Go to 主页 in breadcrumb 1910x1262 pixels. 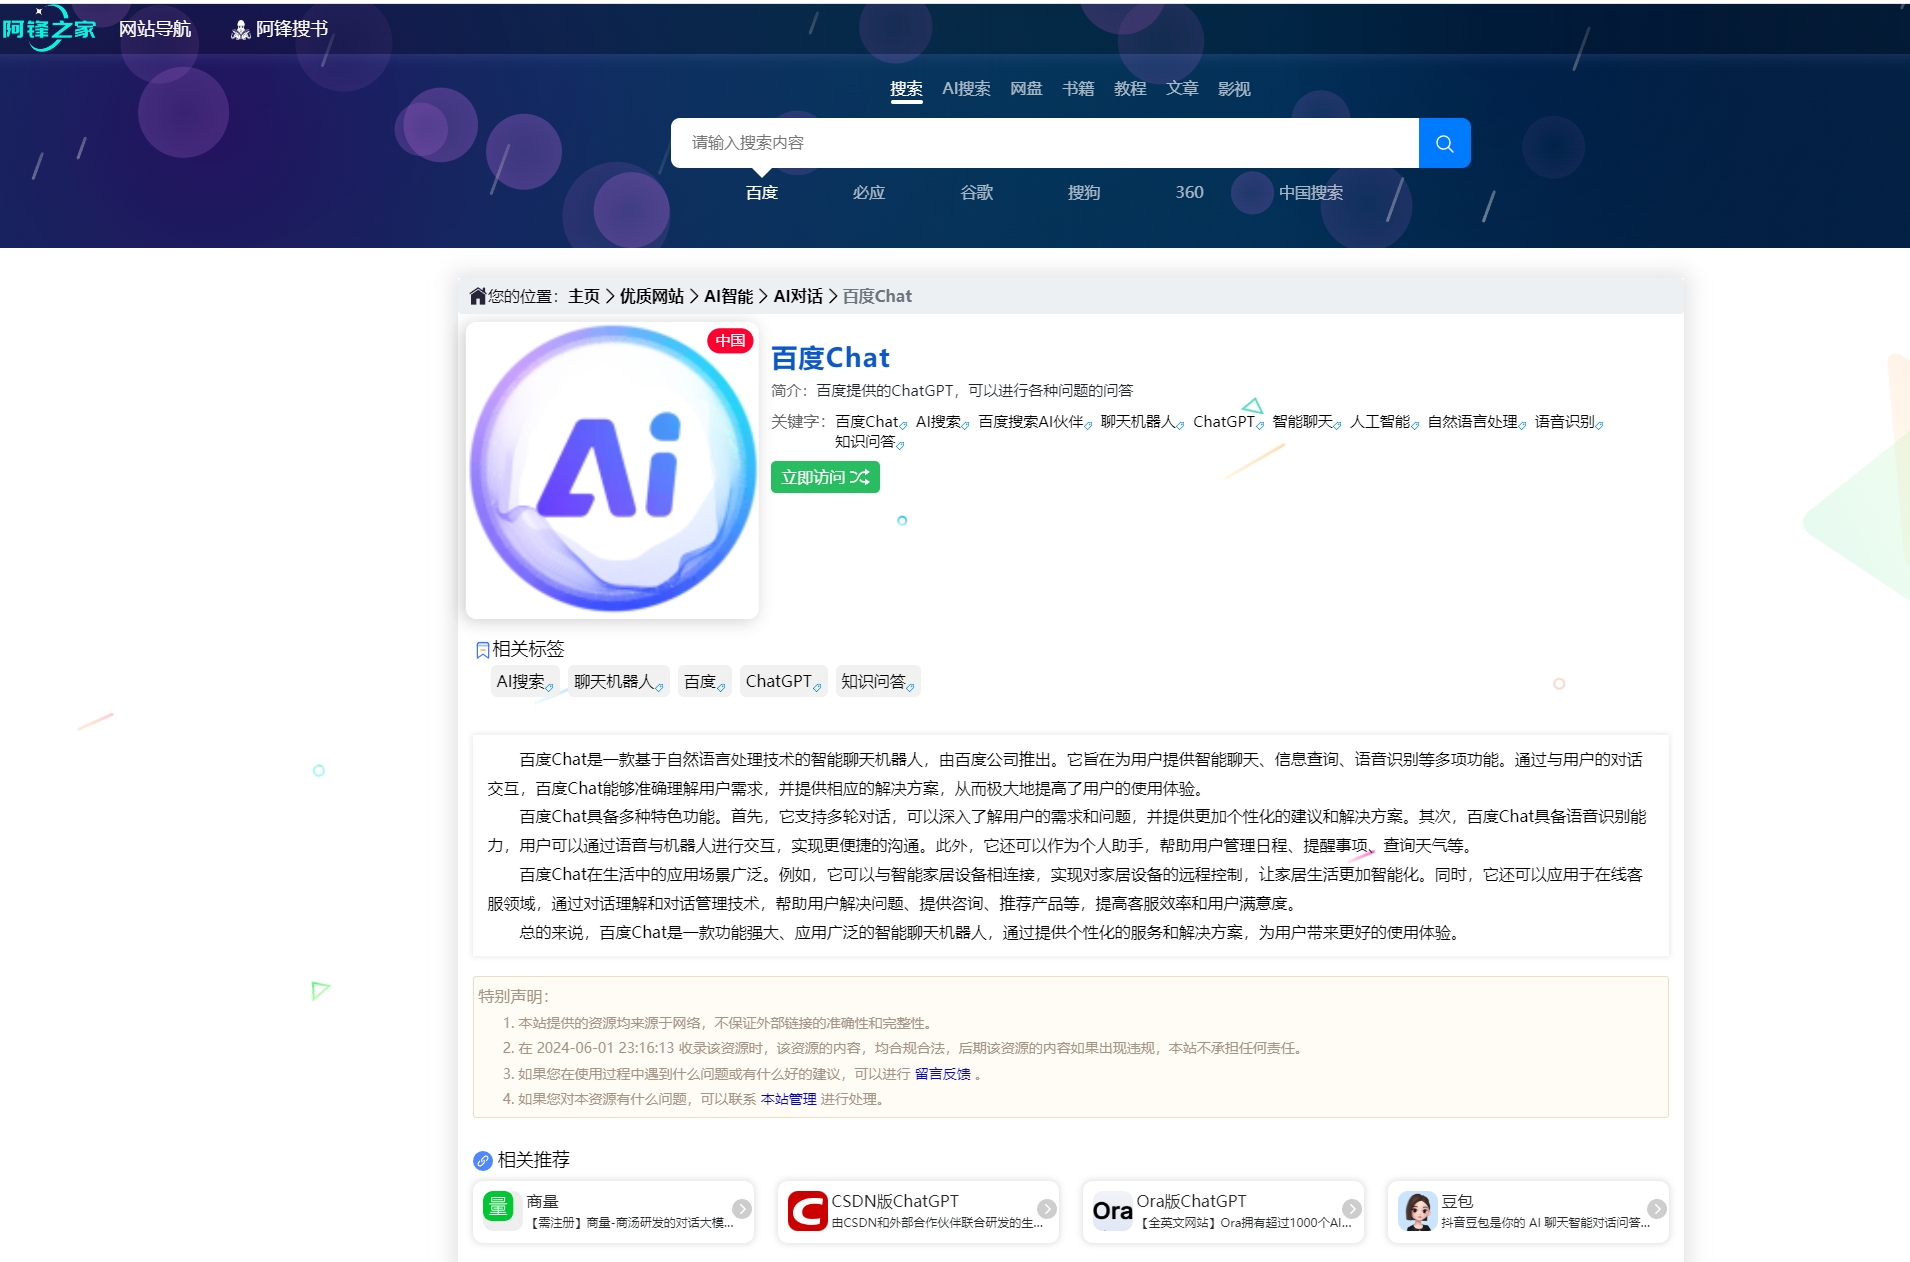[584, 296]
